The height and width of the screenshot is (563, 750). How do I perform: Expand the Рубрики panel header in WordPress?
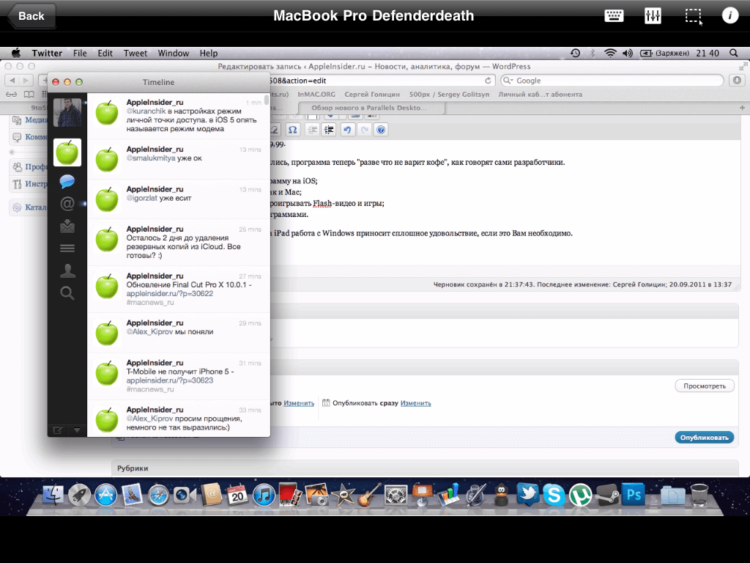425,468
